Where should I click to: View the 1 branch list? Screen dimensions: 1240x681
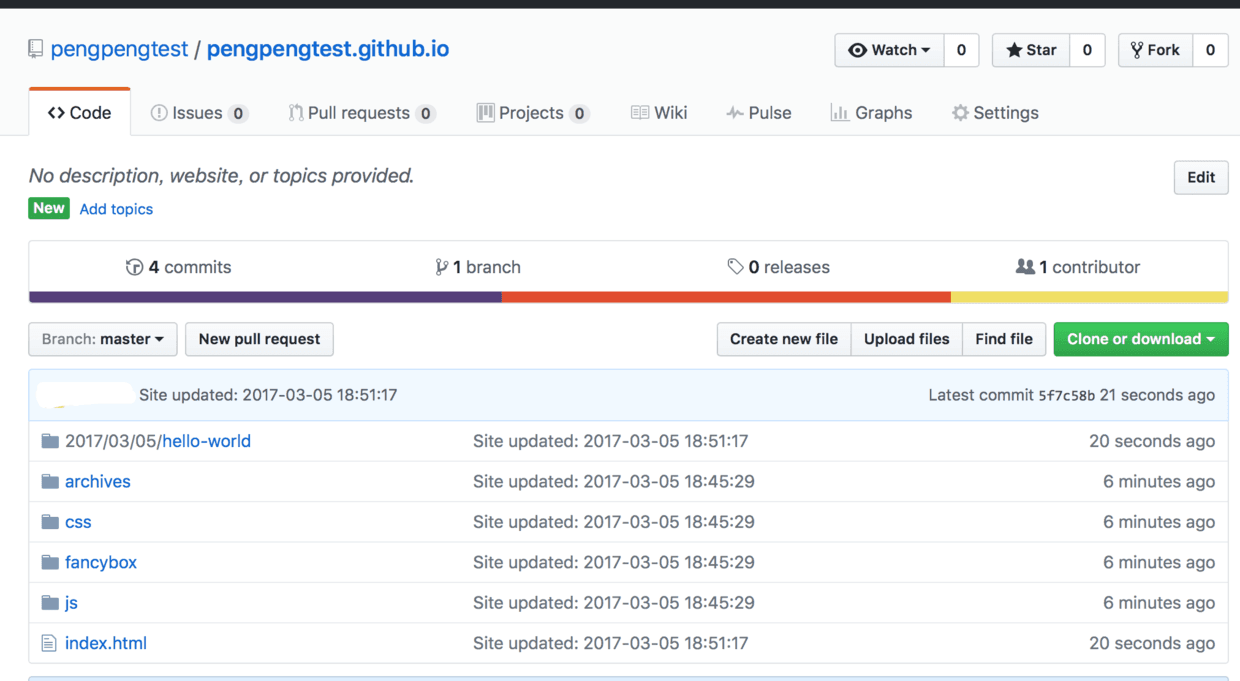[x=478, y=267]
